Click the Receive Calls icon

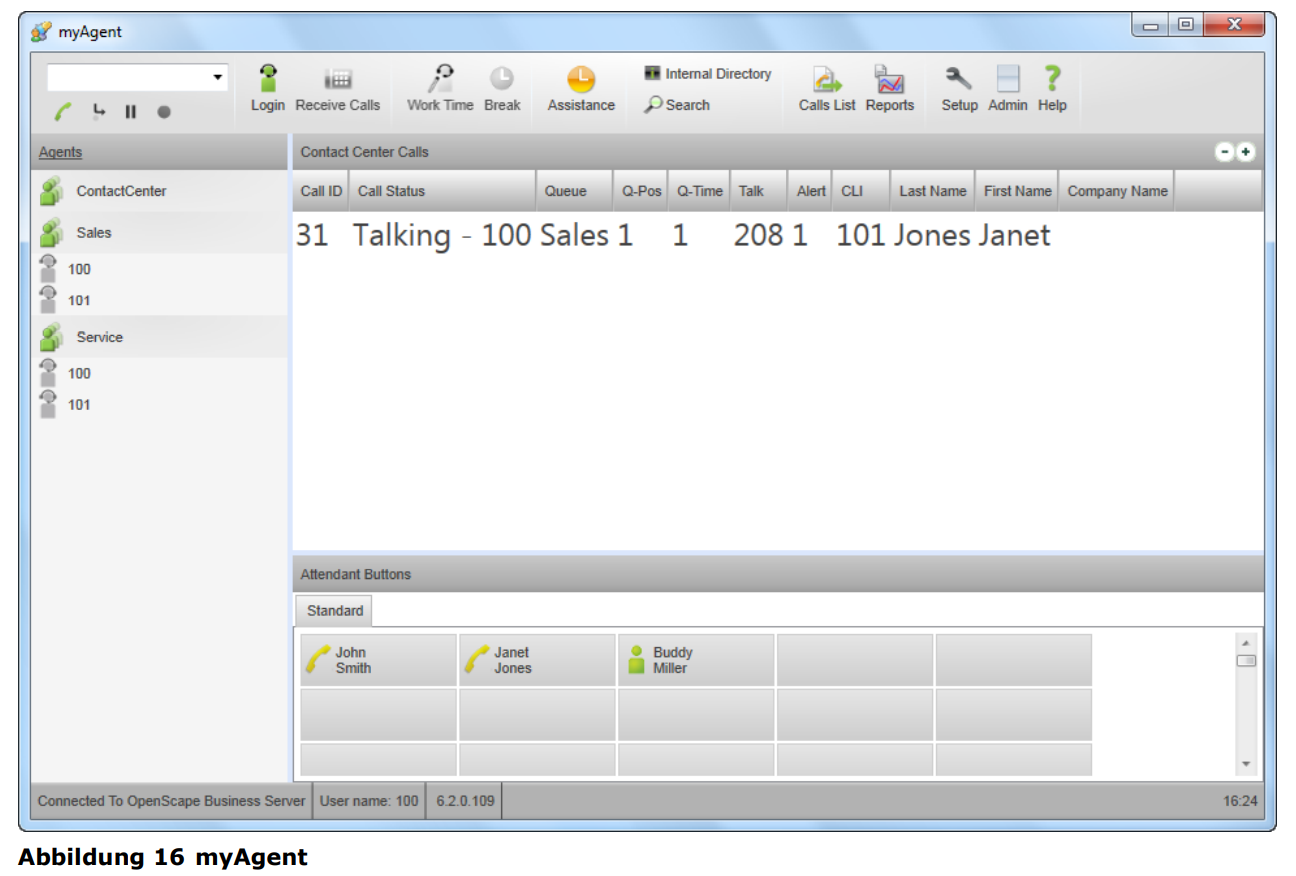click(x=338, y=80)
